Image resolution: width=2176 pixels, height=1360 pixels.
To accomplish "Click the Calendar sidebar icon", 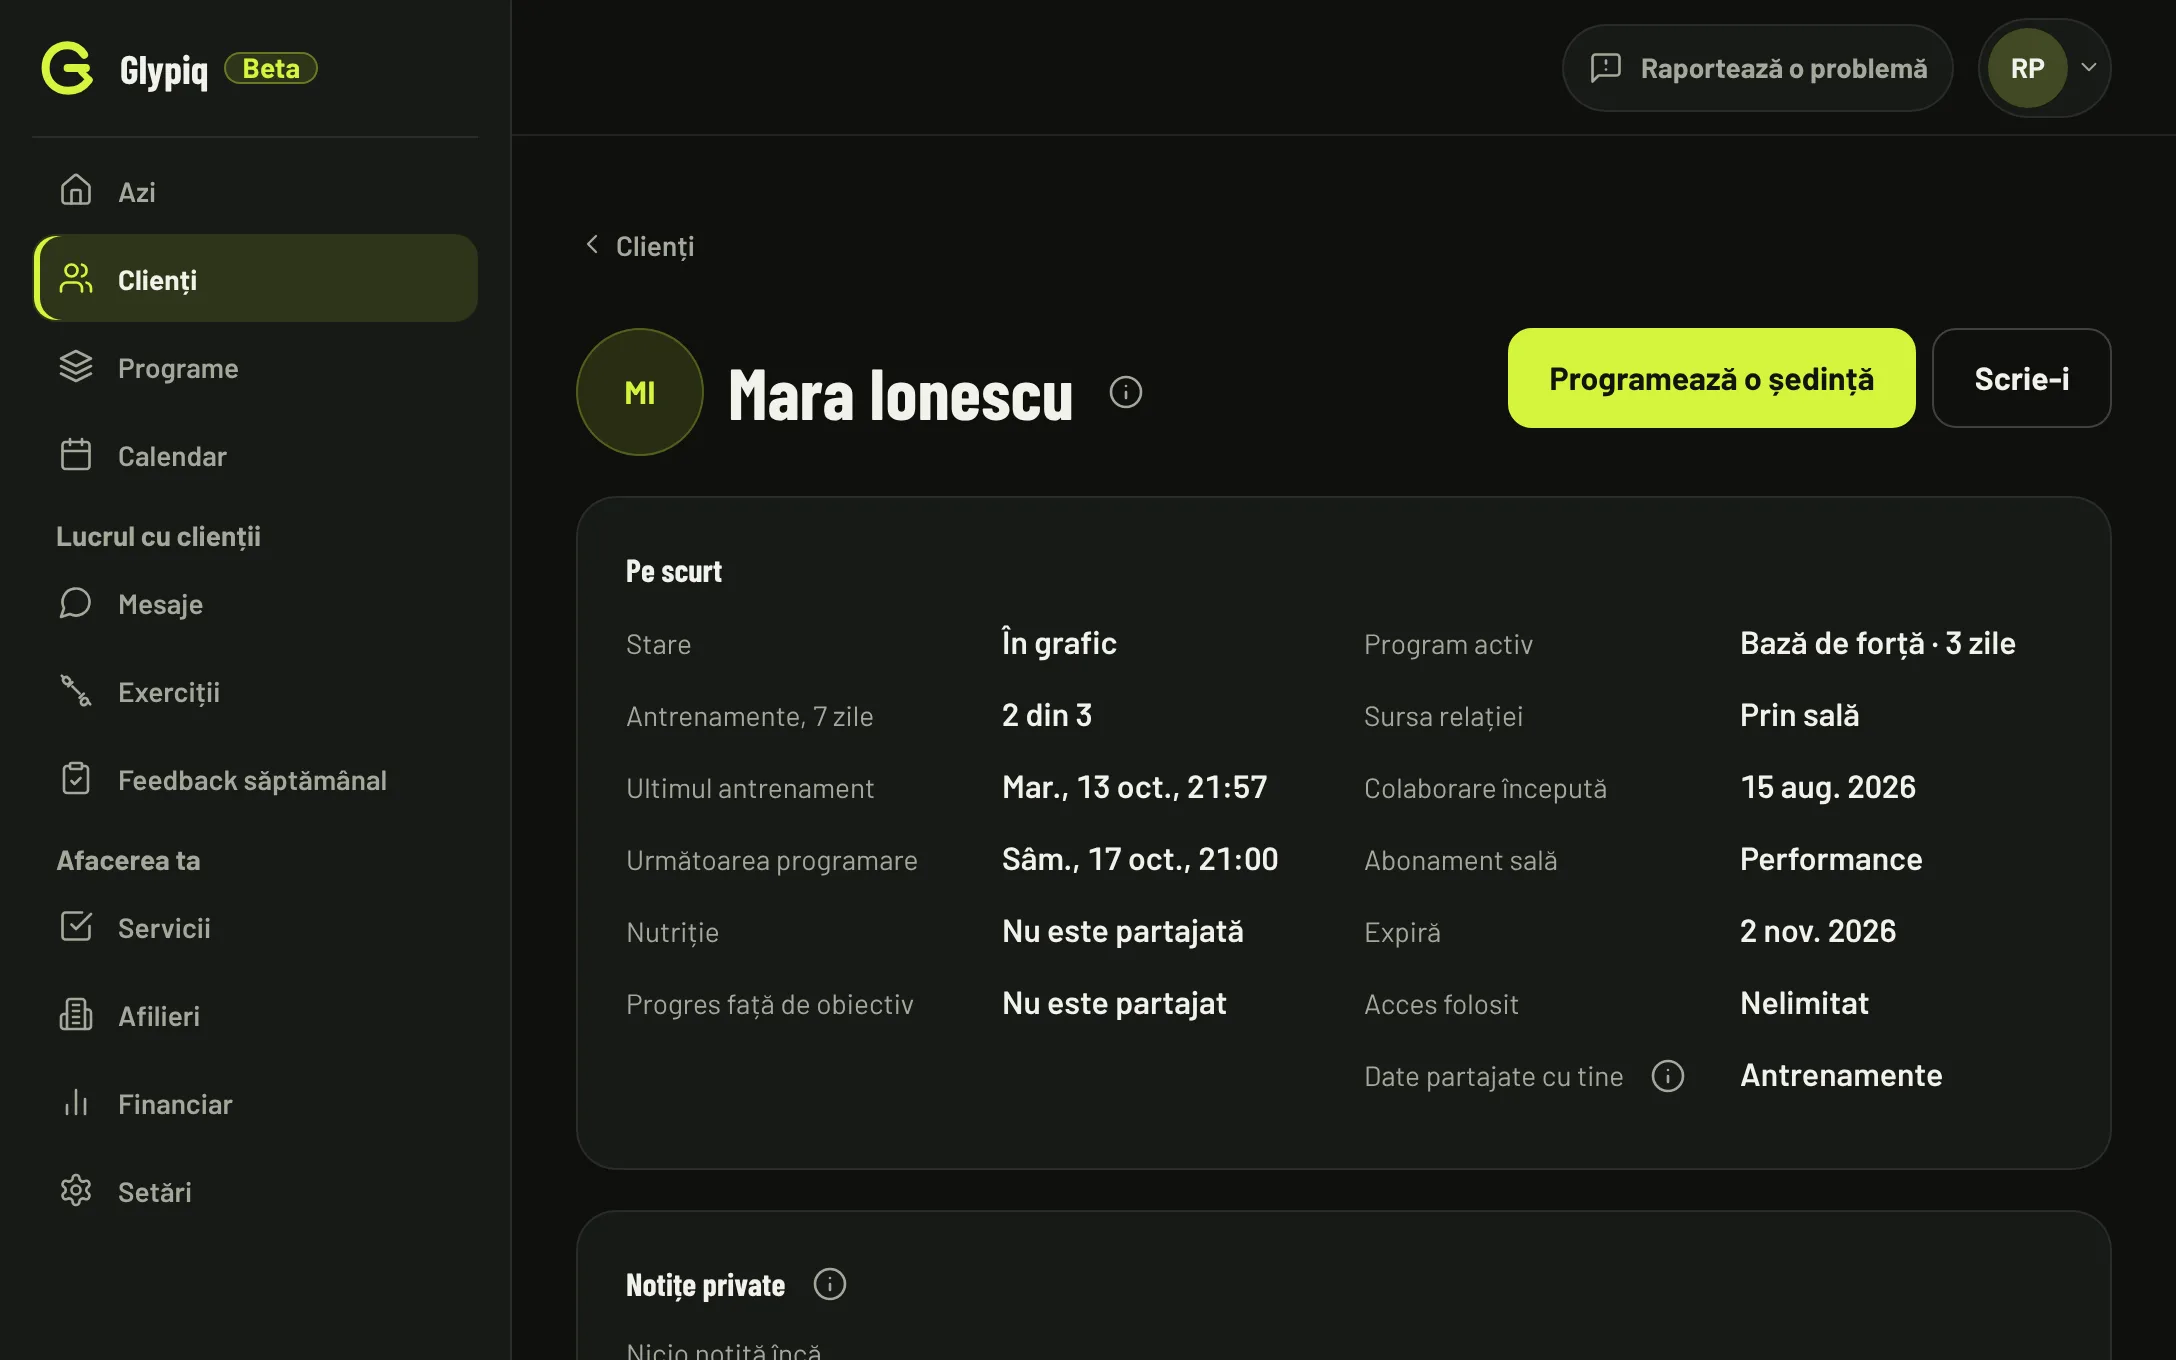I will click(x=75, y=455).
